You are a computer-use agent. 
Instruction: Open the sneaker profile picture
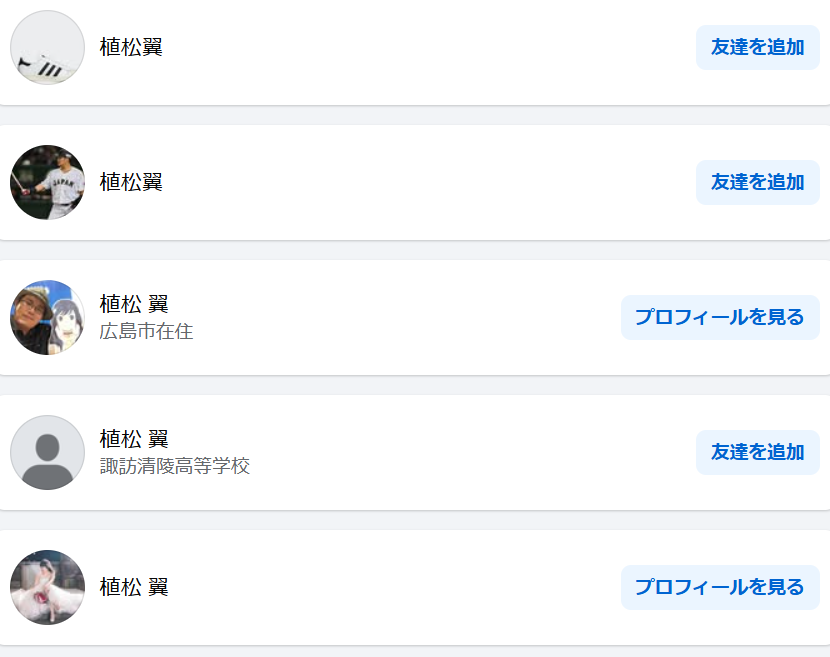click(47, 47)
